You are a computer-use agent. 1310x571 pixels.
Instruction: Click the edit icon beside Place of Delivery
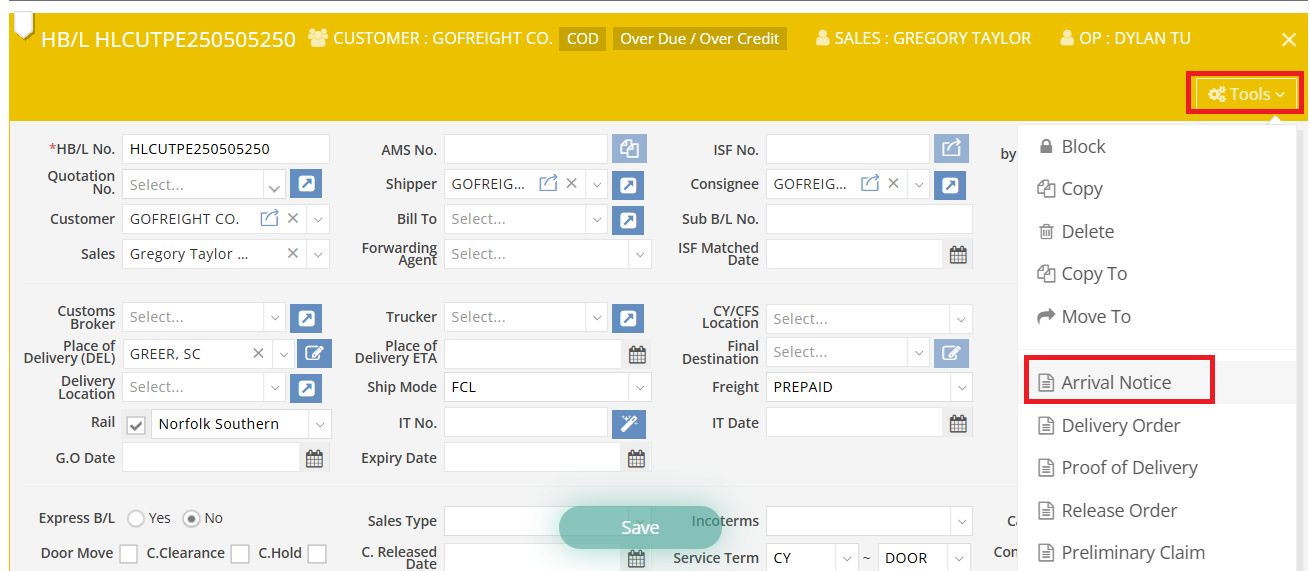tap(314, 353)
